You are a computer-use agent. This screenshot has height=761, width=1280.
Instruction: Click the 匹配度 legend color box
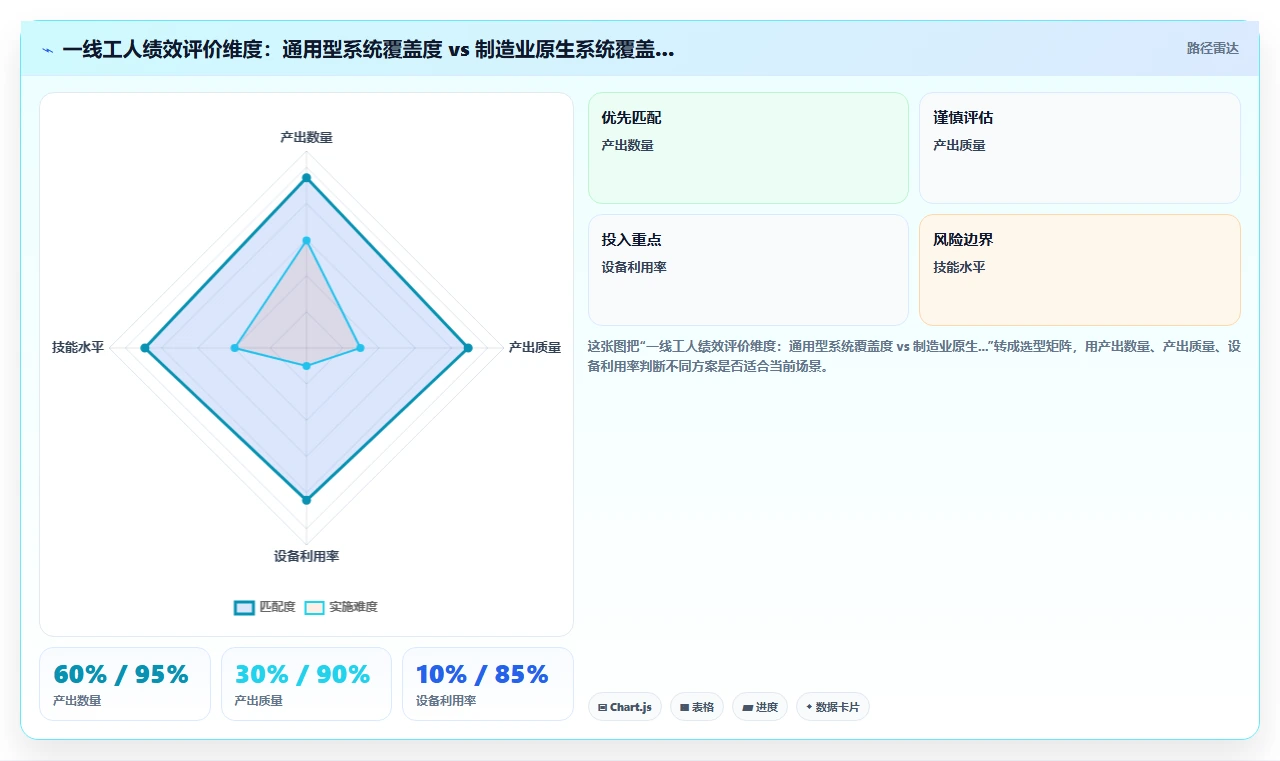pyautogui.click(x=244, y=607)
